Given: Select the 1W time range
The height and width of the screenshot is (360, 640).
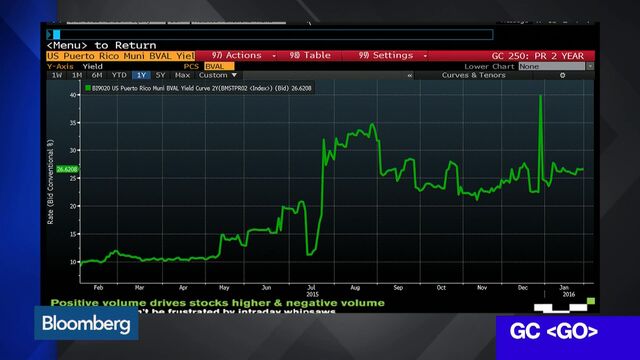Looking at the screenshot, I should click(x=57, y=75).
